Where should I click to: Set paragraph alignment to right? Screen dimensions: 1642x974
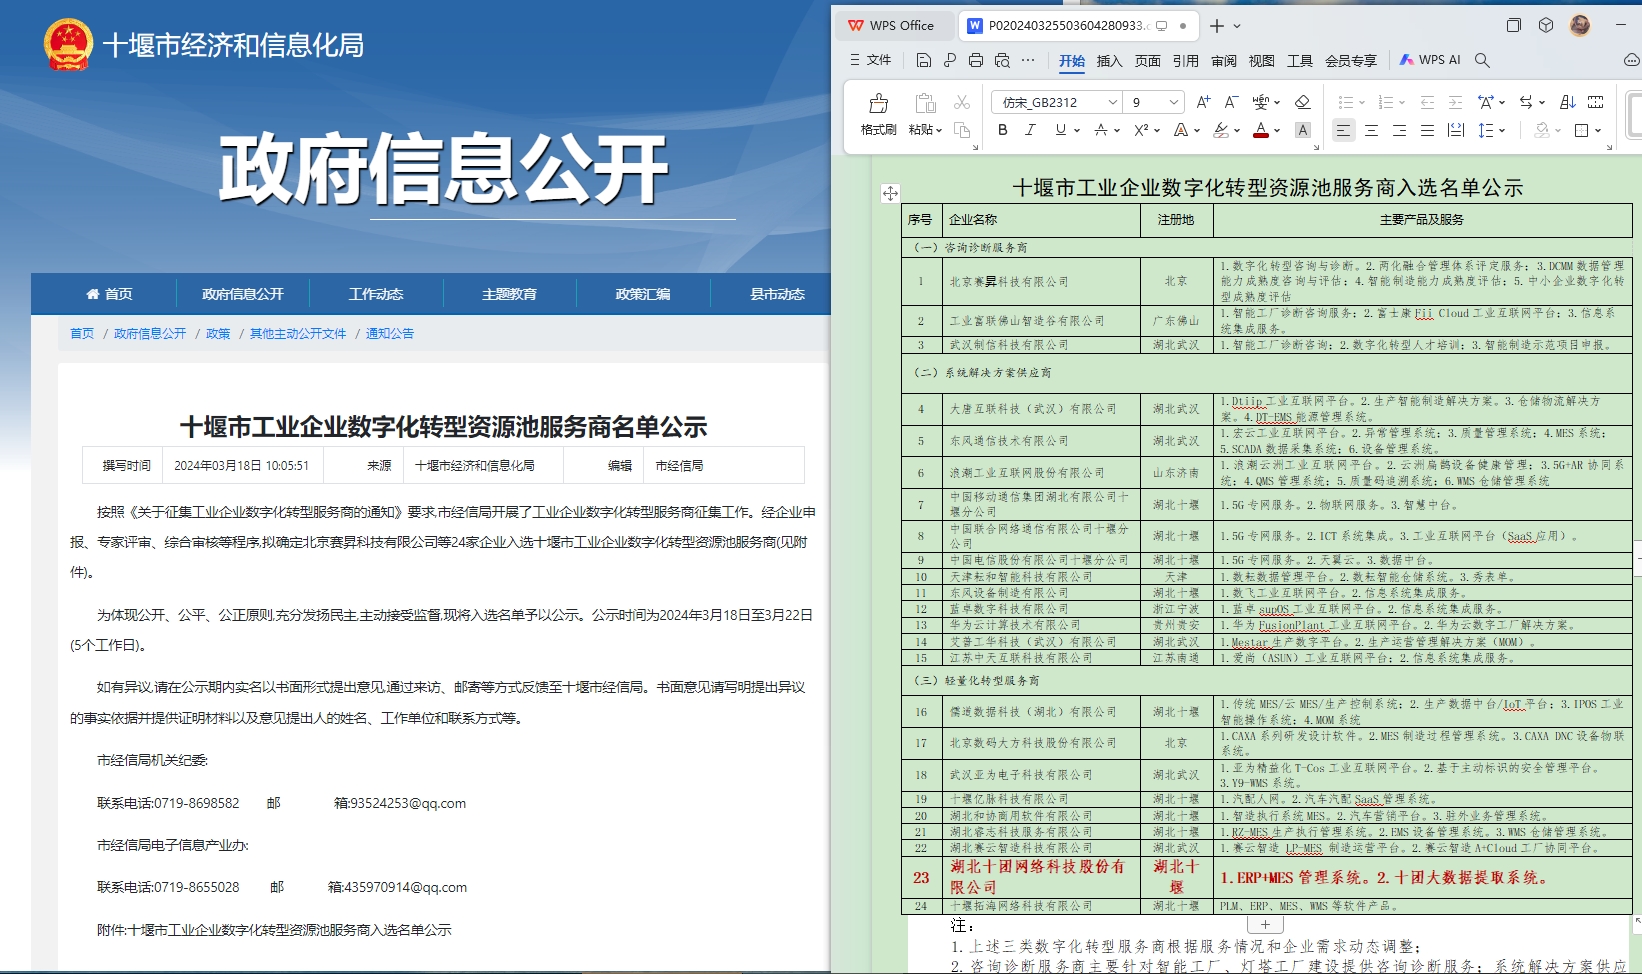(x=1399, y=130)
